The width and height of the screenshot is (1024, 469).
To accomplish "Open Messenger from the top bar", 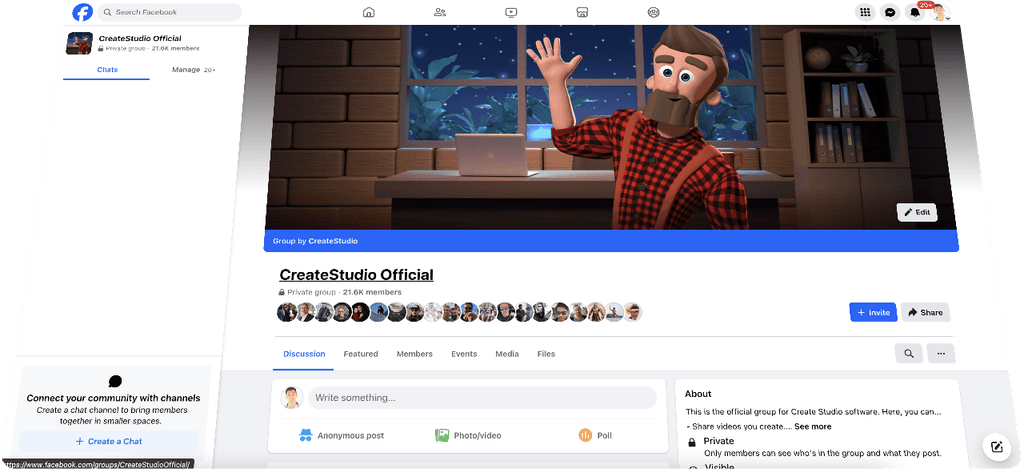I will click(x=889, y=13).
